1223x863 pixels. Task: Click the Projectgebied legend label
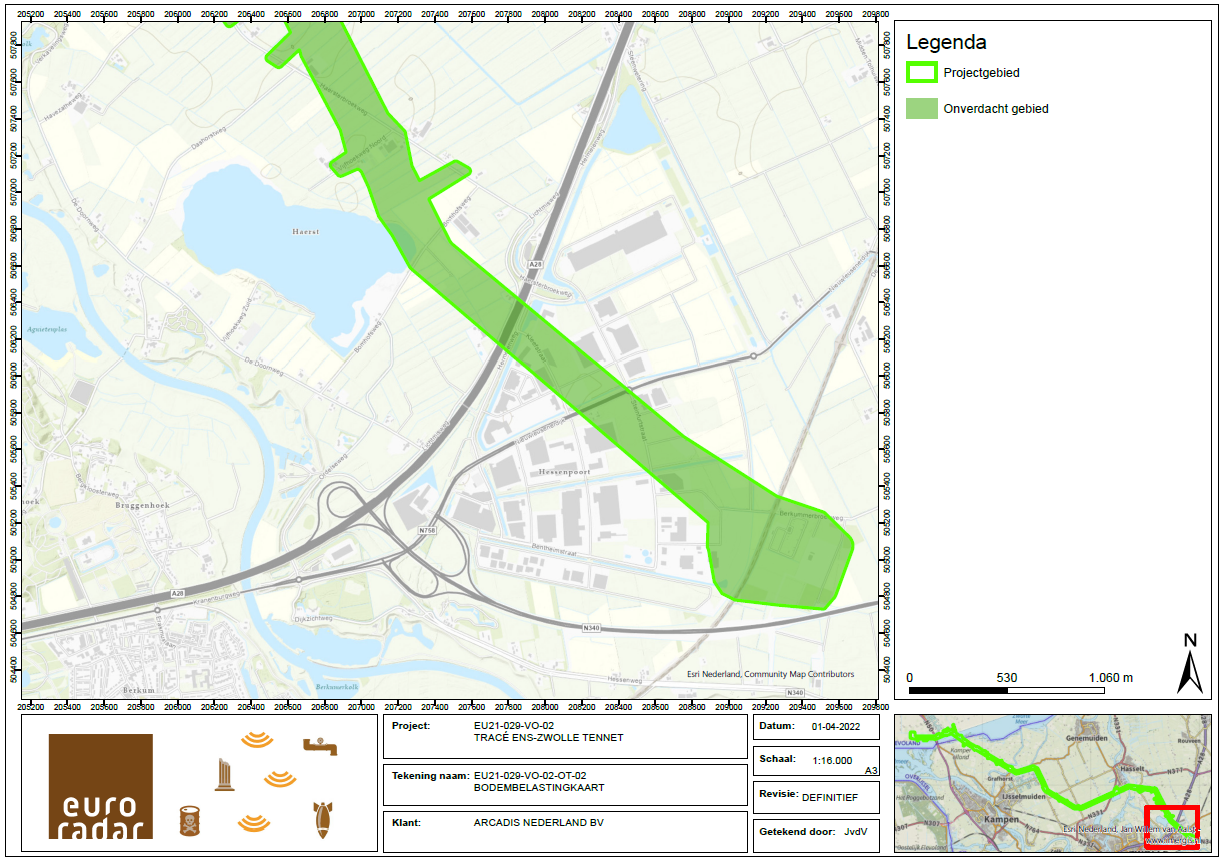tap(981, 73)
